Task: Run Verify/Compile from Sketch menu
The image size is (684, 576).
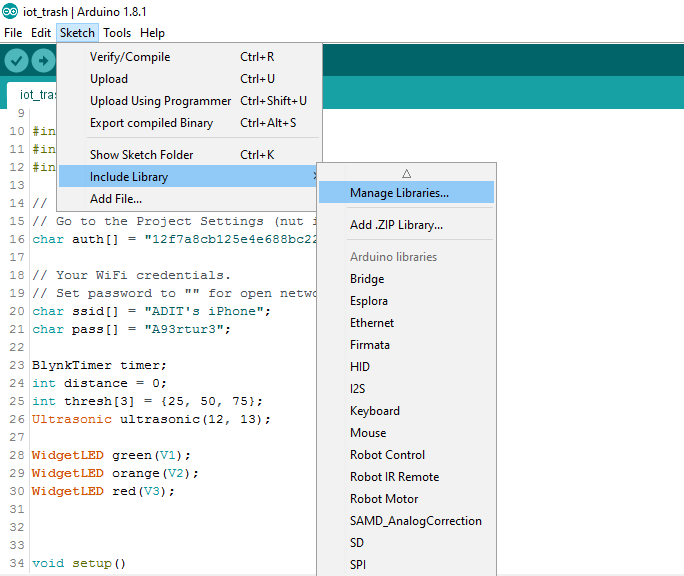Action: (130, 57)
